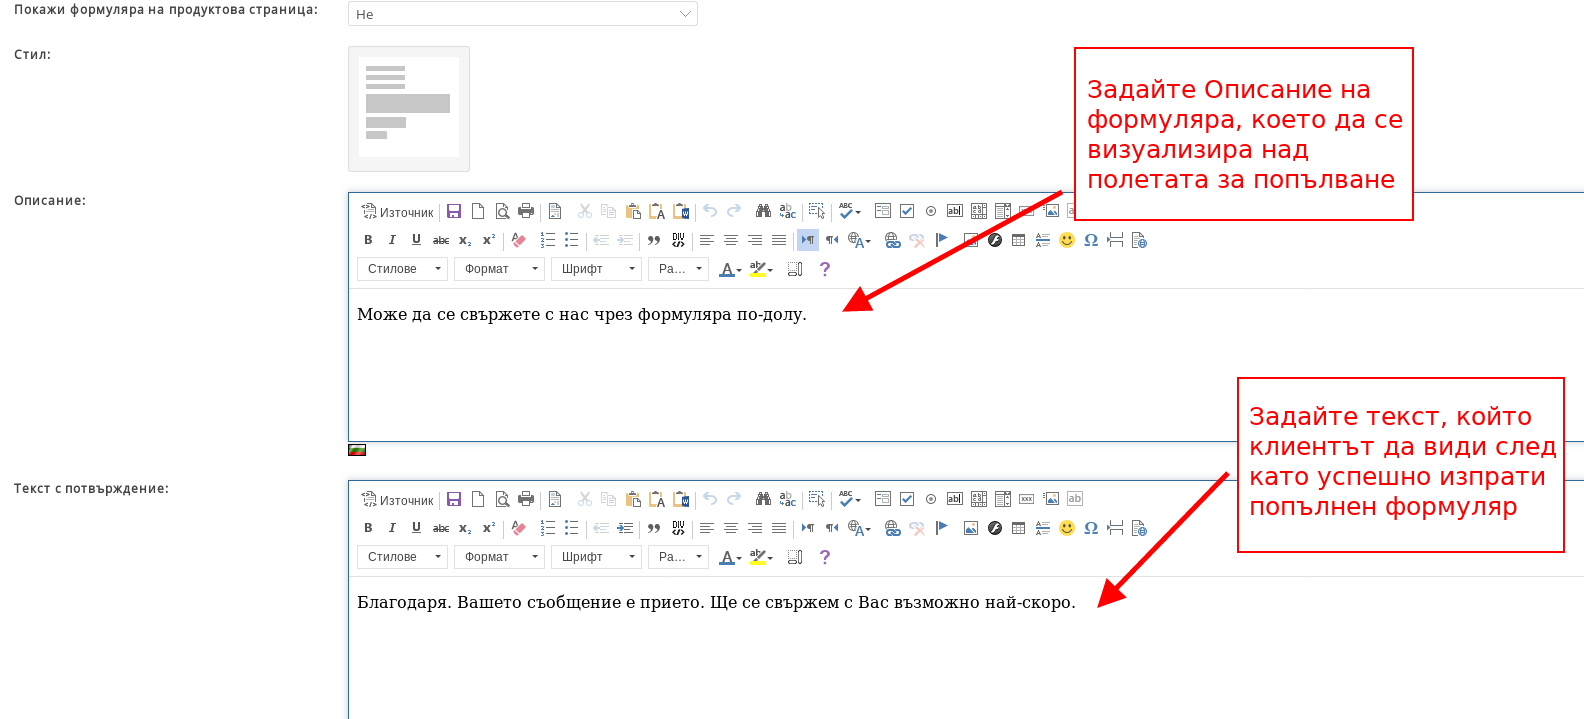Select the form style thumbnail
Image resolution: width=1584 pixels, height=719 pixels.
[408, 108]
